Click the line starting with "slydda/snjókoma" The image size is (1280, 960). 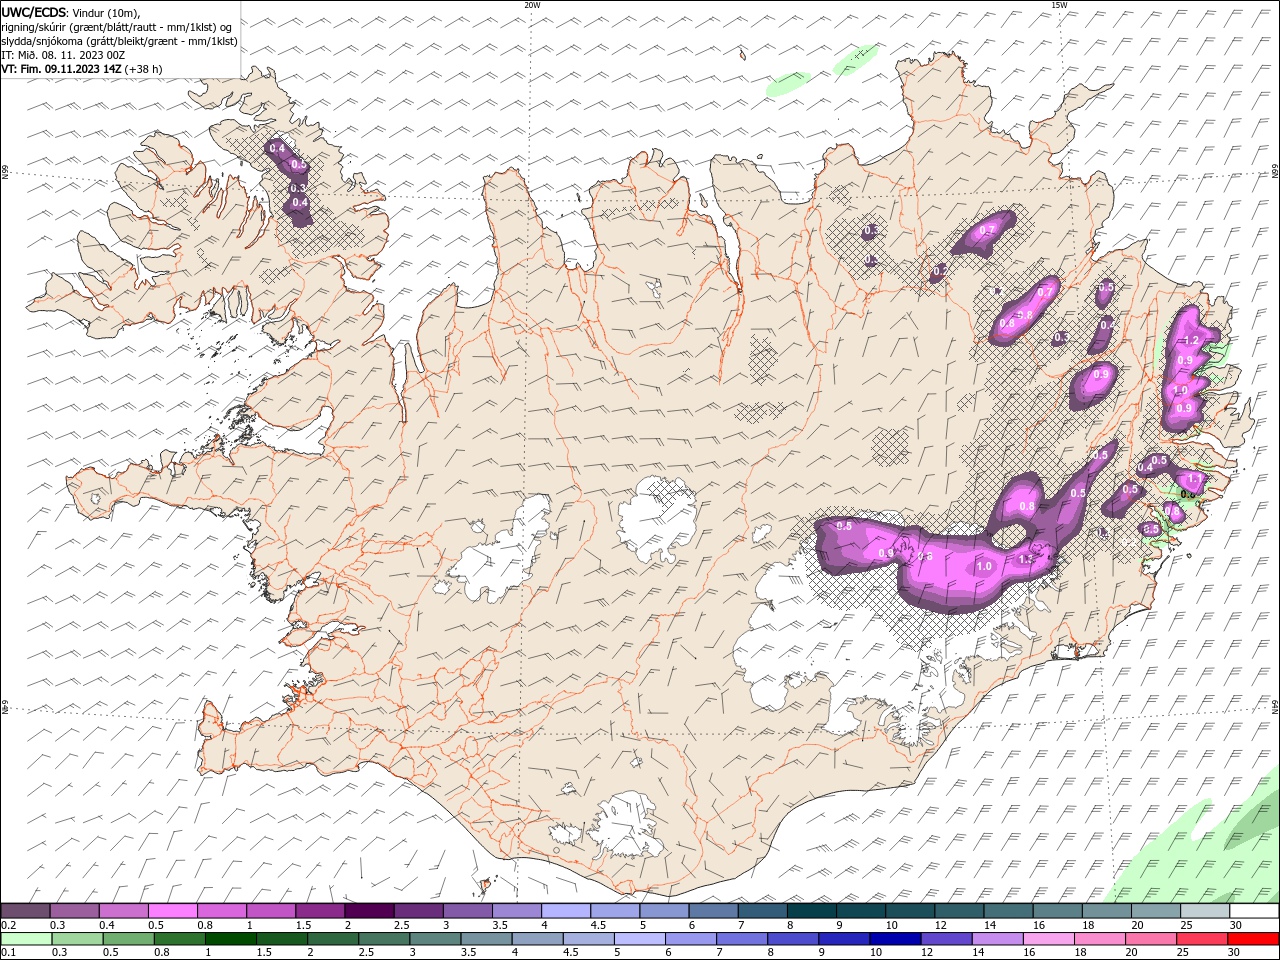click(119, 41)
